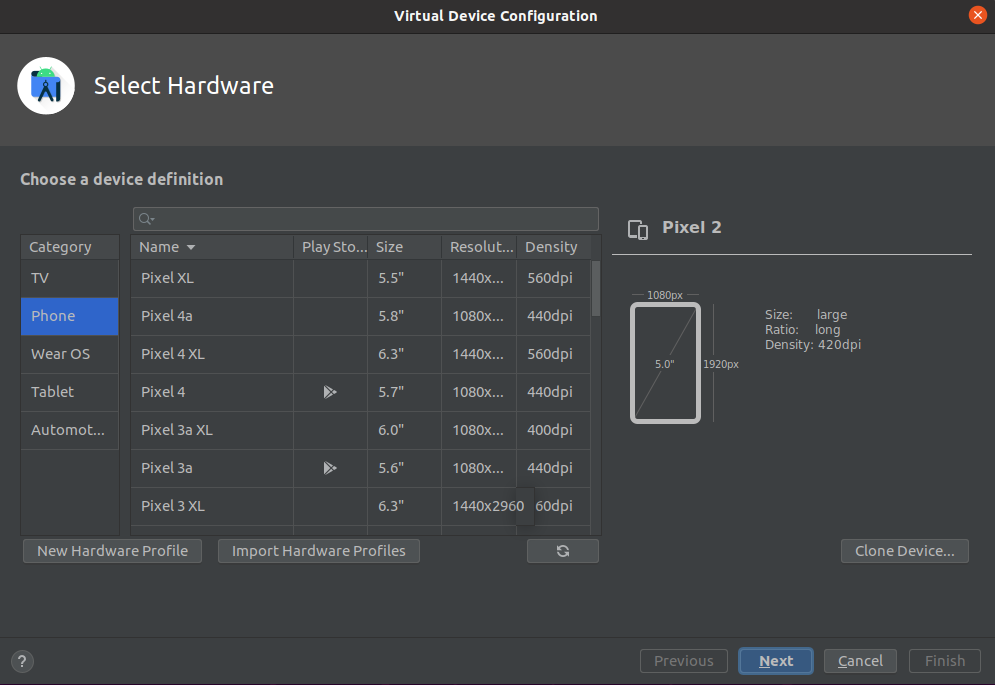
Task: Select the TV category
Action: pos(69,278)
